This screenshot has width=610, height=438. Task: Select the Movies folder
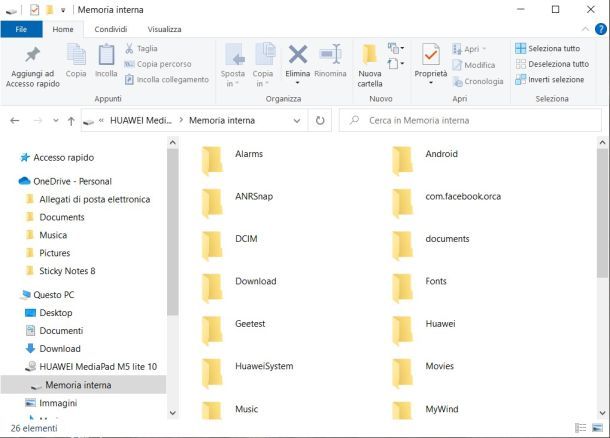[x=423, y=371]
